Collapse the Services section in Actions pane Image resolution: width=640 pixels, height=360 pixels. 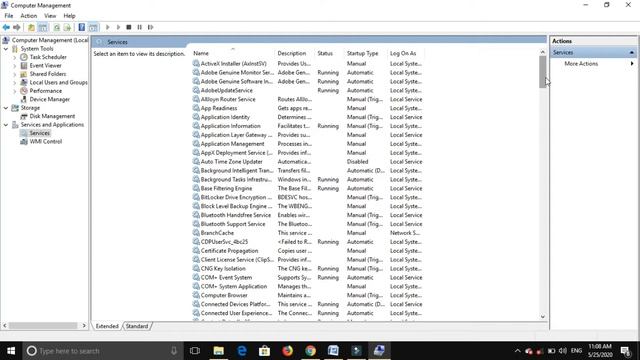[631, 53]
